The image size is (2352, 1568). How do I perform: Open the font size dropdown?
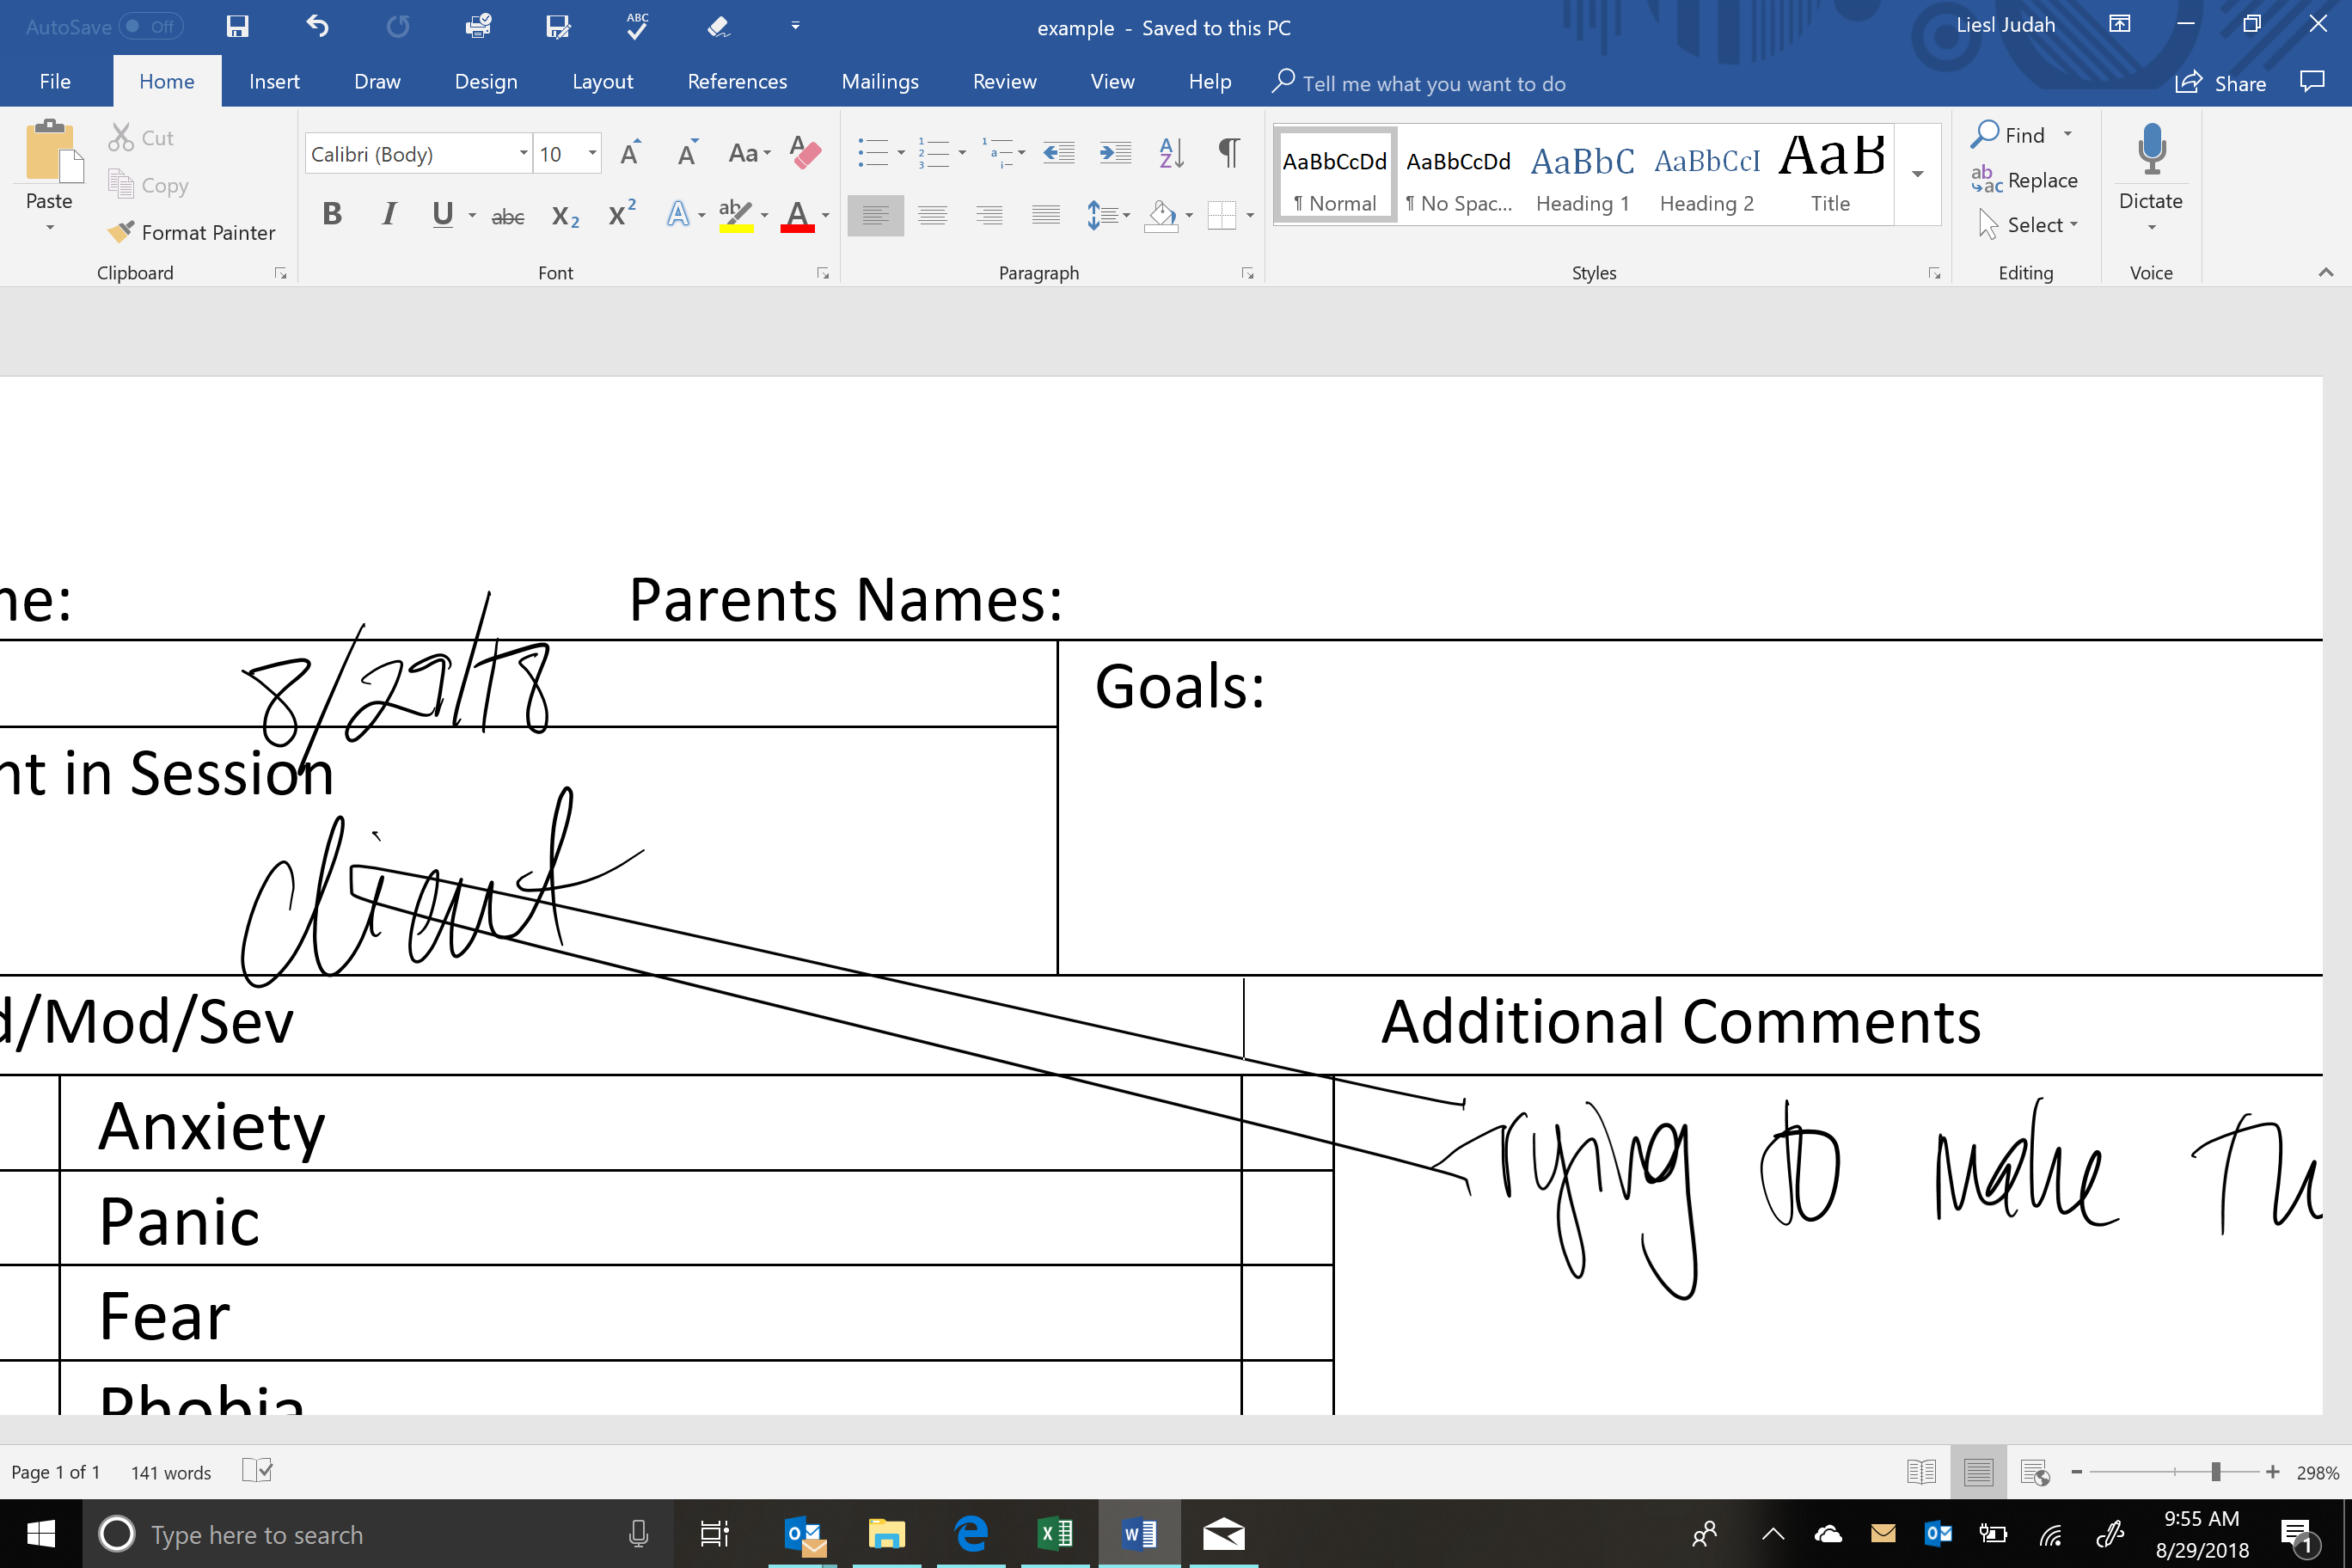tap(592, 153)
